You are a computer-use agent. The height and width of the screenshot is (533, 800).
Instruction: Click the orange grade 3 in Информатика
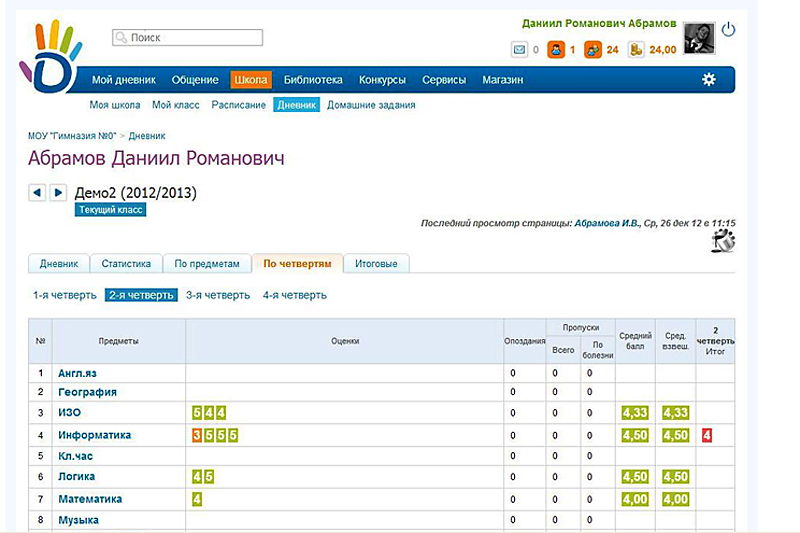tap(197, 435)
